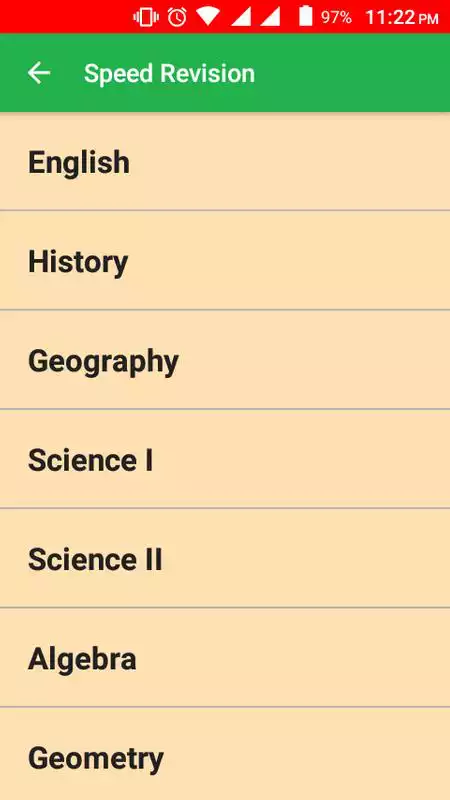Open the English subject
Viewport: 450px width, 800px height.
[x=225, y=161]
